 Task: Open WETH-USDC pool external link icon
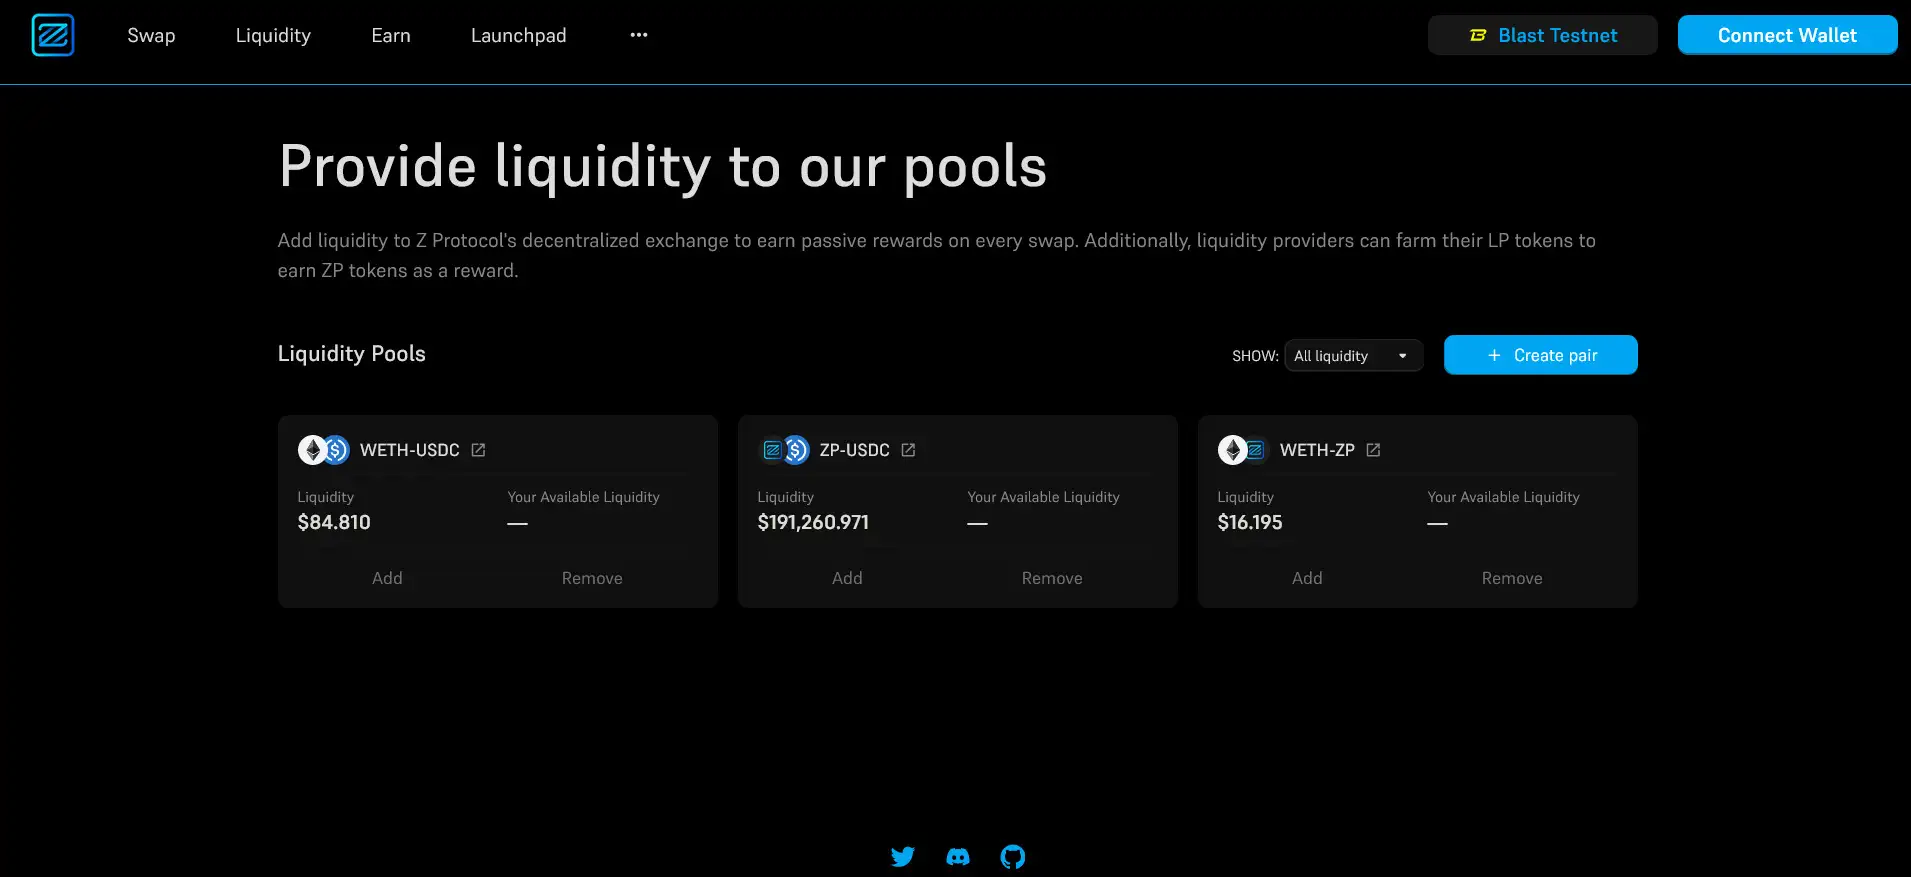[478, 450]
